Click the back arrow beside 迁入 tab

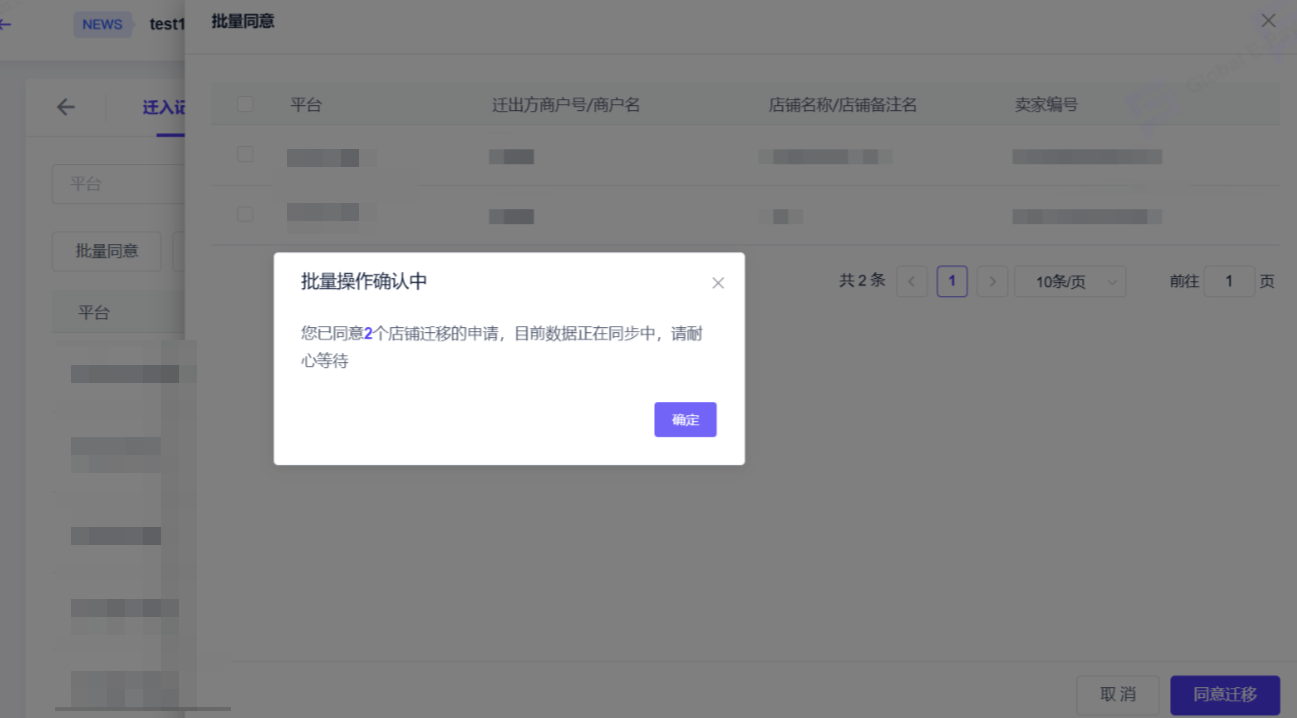[66, 107]
